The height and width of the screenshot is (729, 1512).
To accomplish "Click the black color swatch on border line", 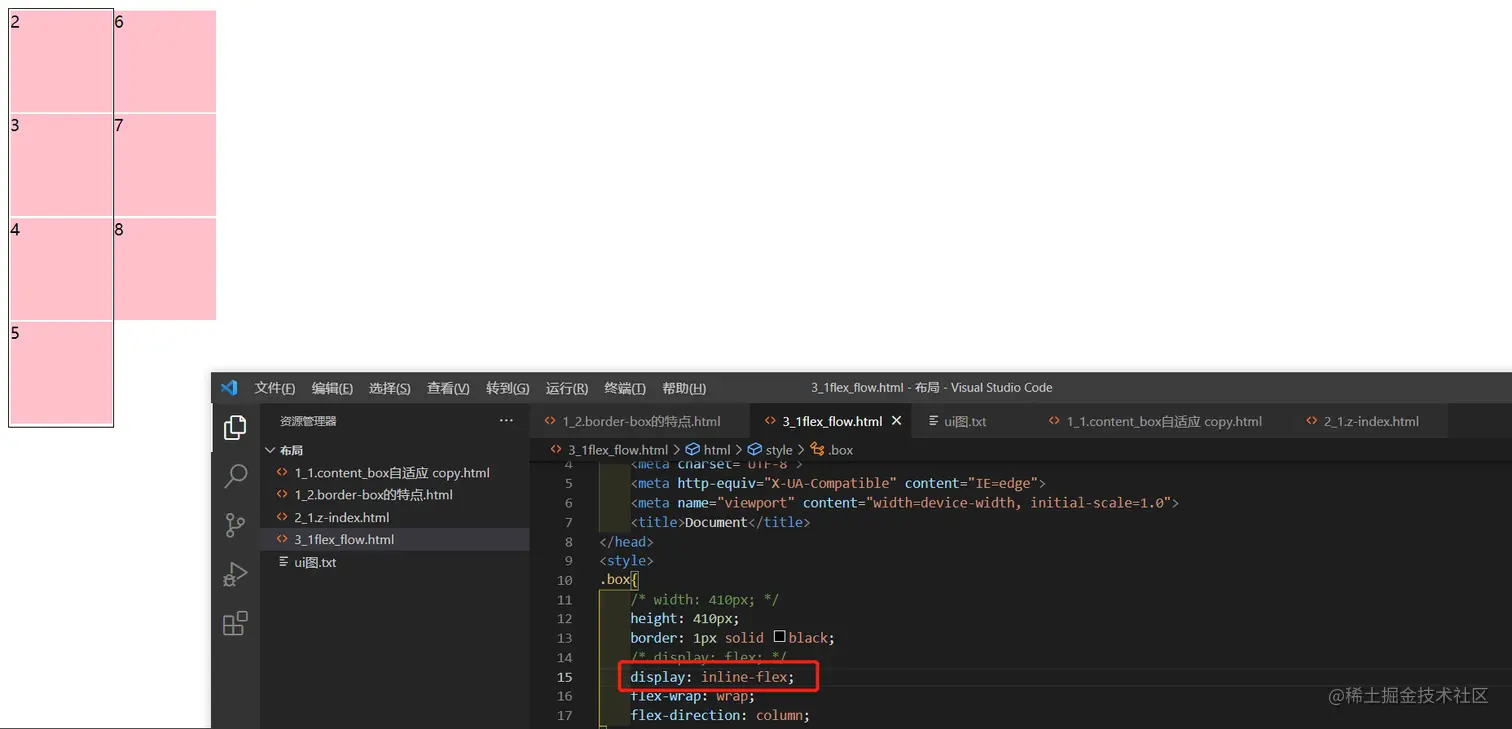I will click(779, 637).
